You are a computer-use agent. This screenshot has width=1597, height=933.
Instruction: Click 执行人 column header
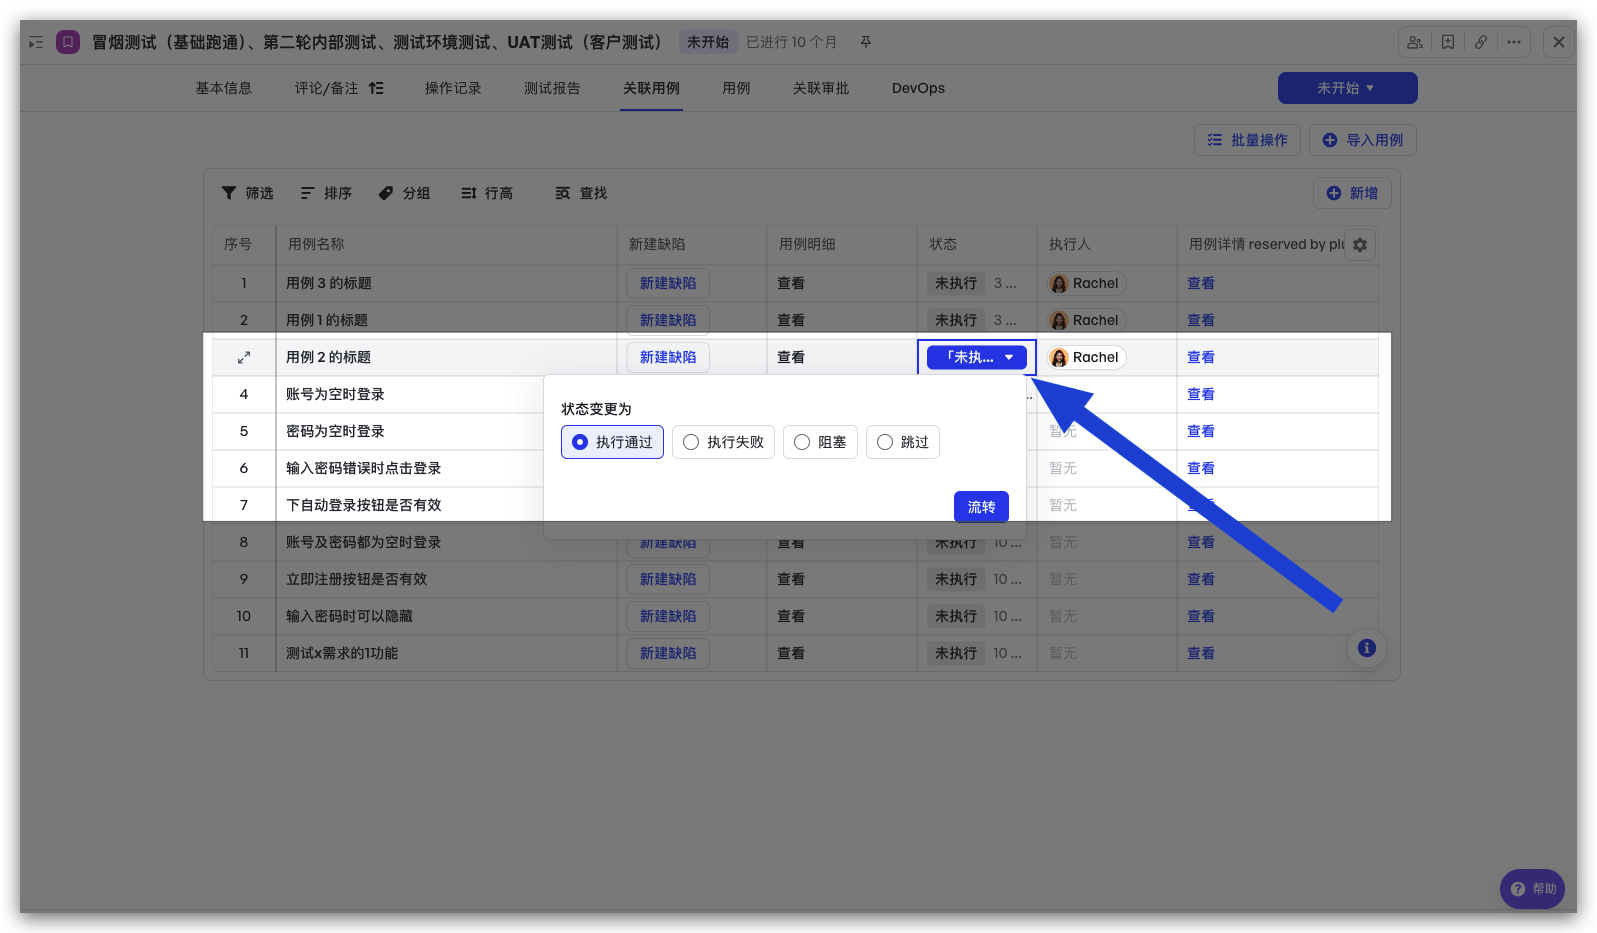1106,244
